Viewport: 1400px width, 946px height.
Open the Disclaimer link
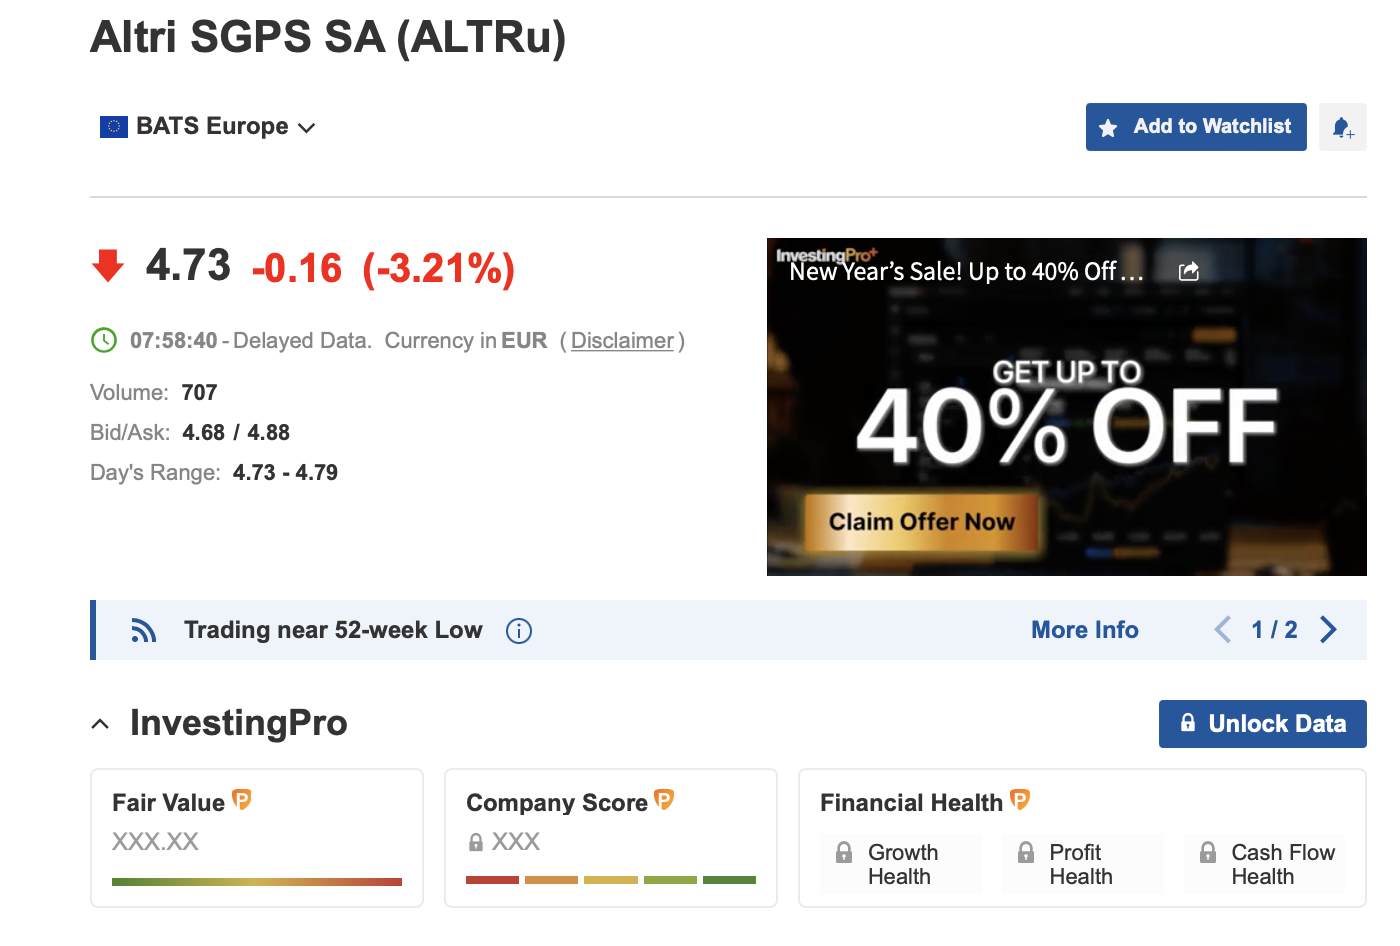click(x=622, y=341)
